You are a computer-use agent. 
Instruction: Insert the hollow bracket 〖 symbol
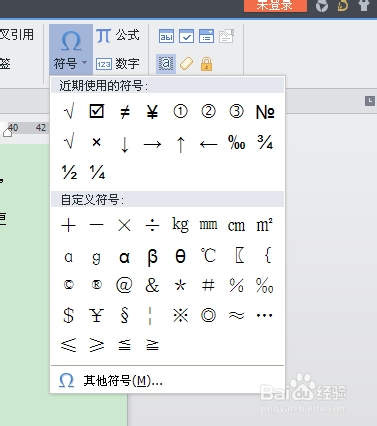[239, 256]
